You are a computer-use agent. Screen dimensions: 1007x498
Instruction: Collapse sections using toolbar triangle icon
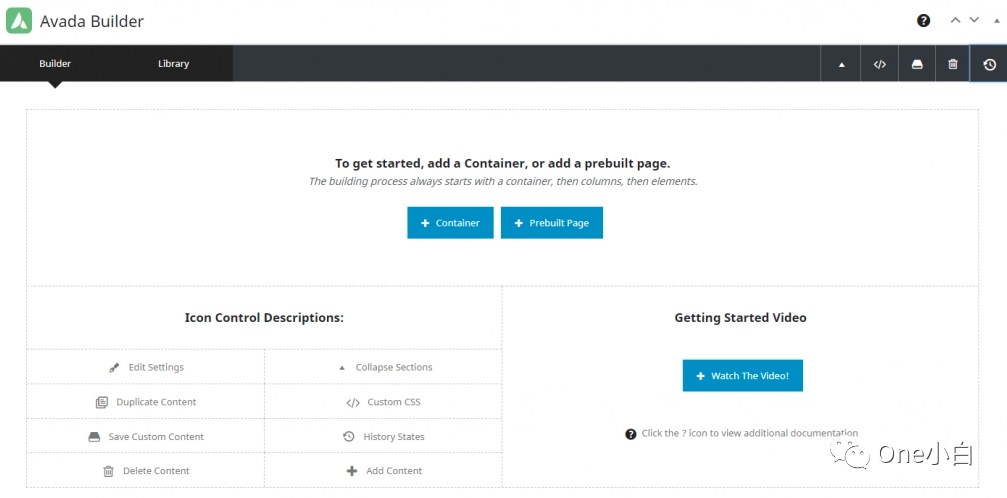[x=841, y=64]
